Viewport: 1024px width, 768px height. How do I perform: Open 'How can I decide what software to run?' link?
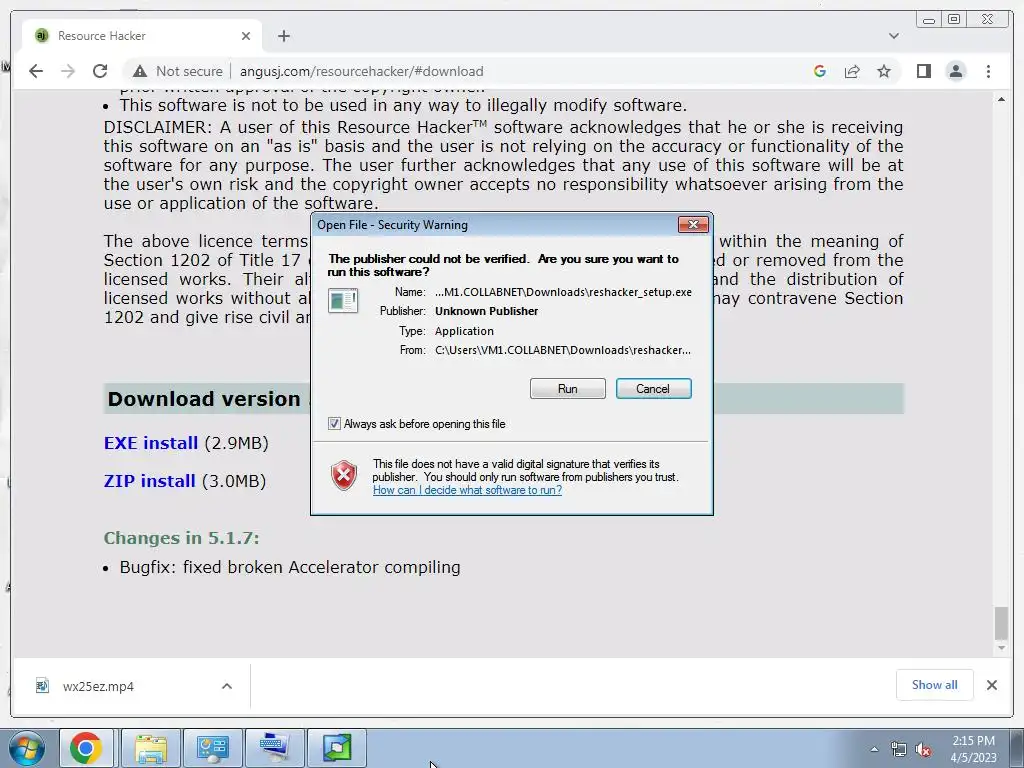tap(467, 490)
